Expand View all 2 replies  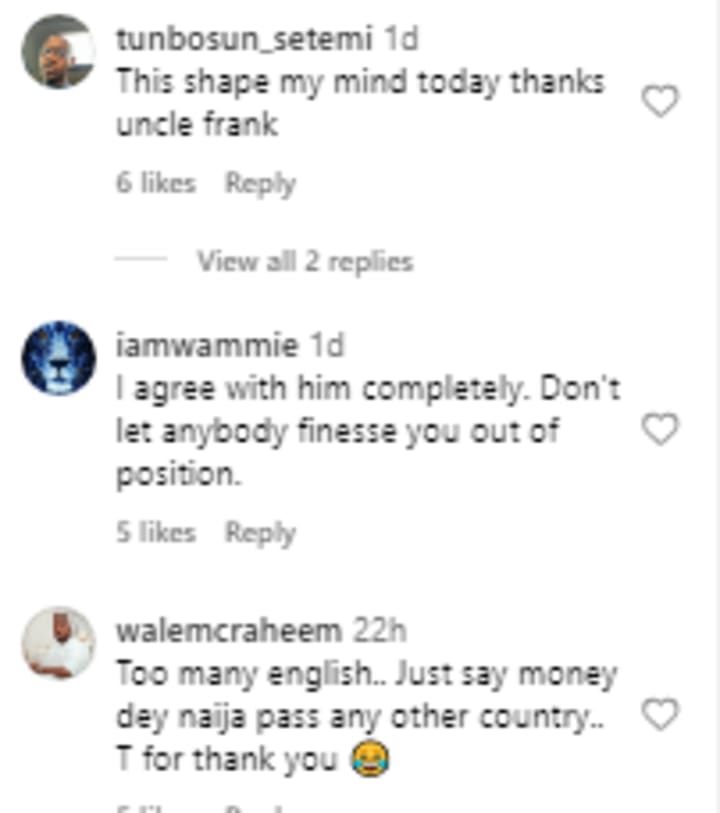305,261
